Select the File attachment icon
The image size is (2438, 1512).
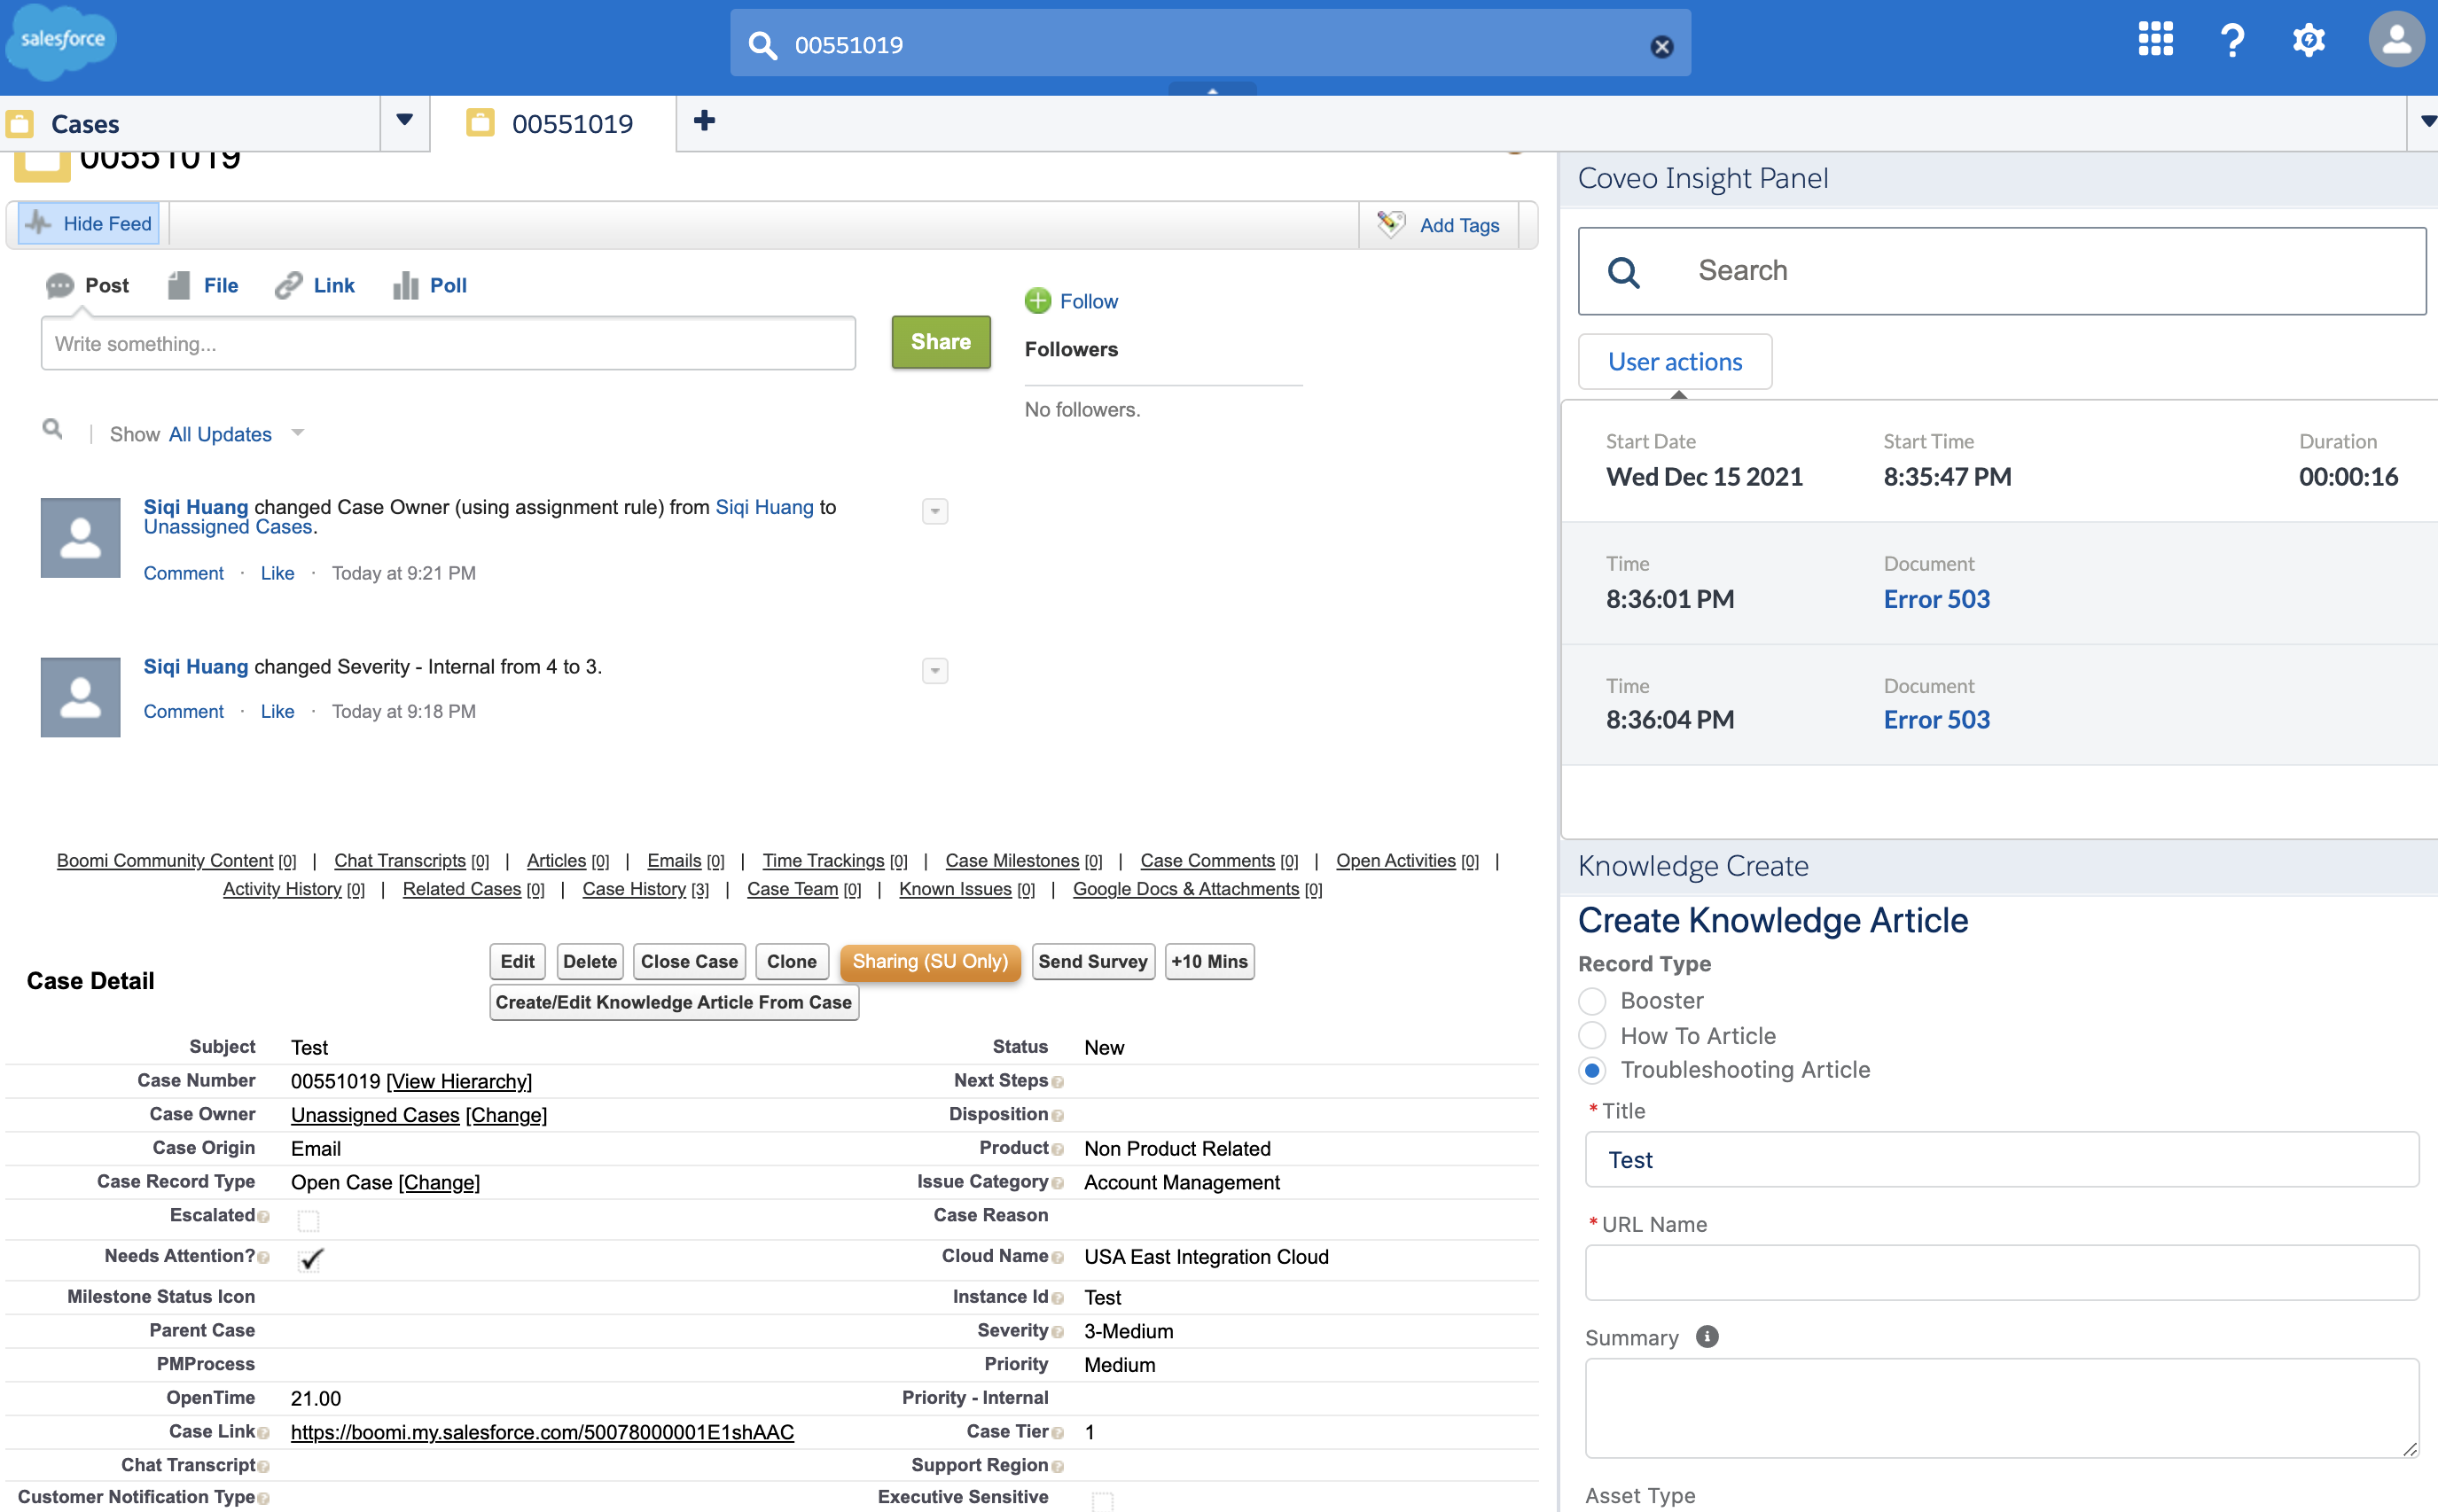click(178, 285)
